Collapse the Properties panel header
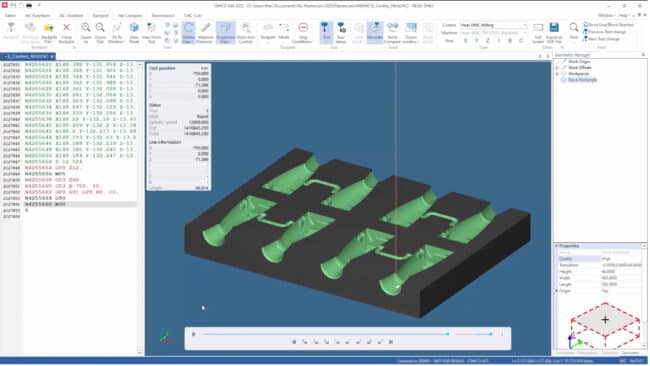 [x=557, y=246]
